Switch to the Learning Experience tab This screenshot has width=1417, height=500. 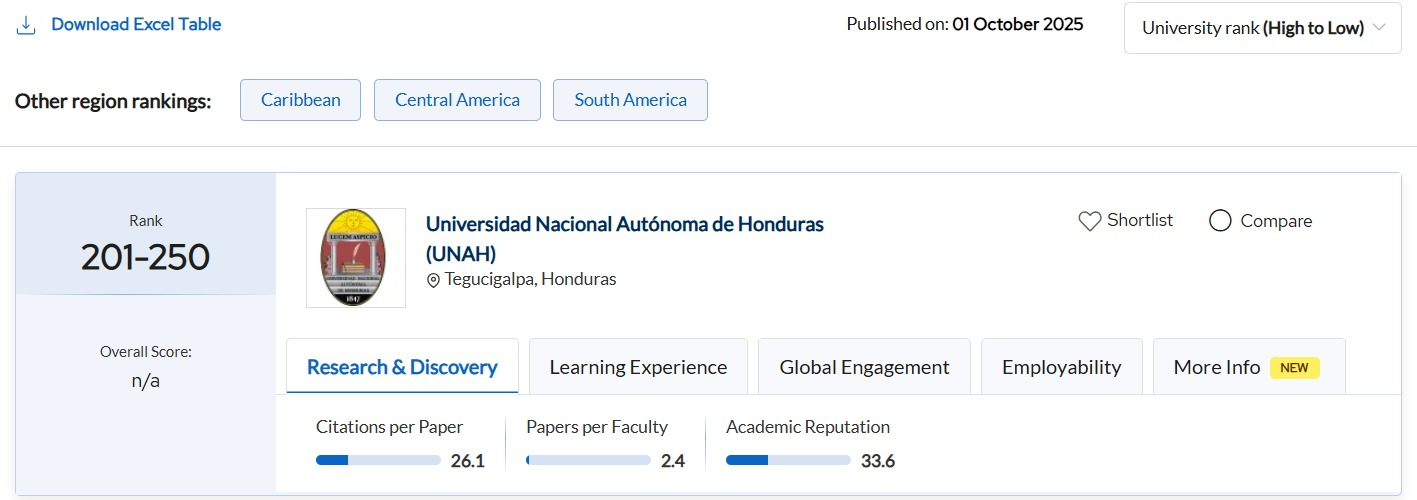point(638,367)
